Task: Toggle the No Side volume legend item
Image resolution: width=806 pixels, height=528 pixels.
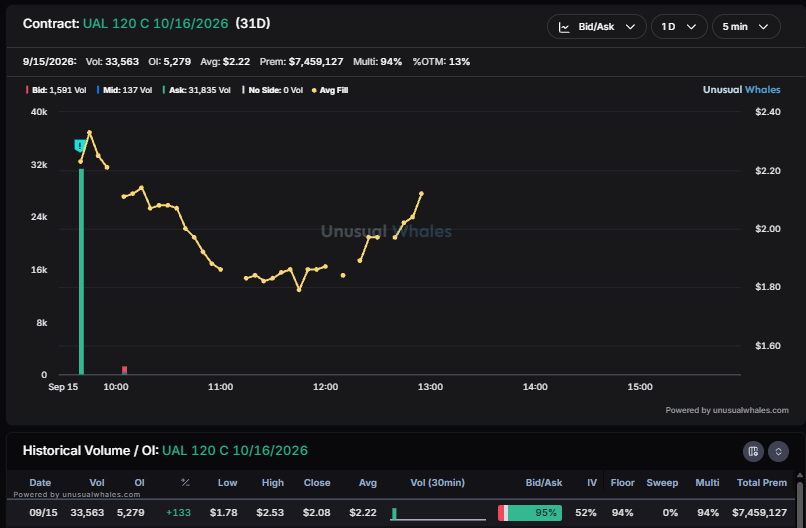Action: click(x=272, y=90)
